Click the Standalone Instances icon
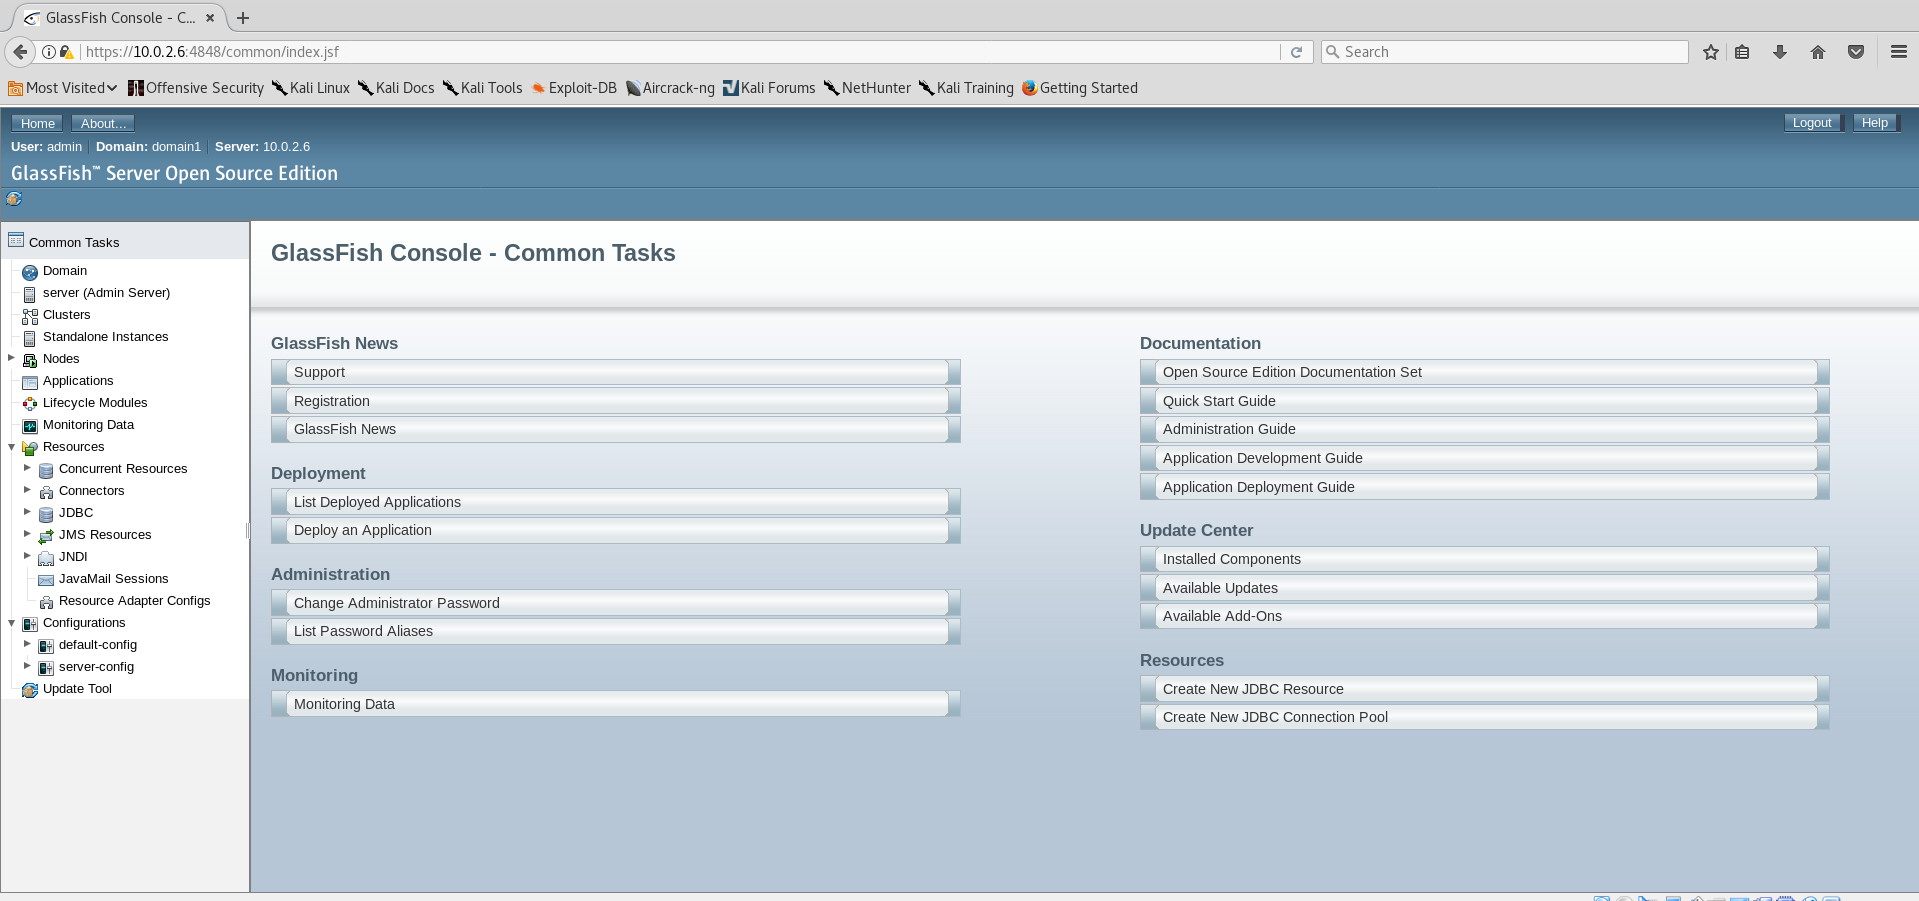This screenshot has height=901, width=1919. (x=30, y=338)
